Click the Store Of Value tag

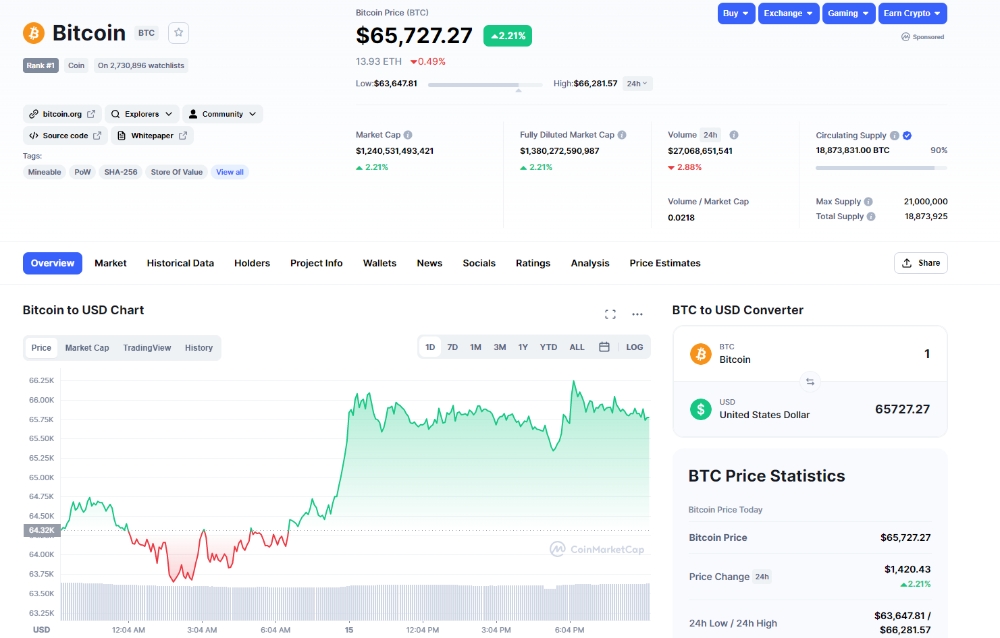[177, 172]
